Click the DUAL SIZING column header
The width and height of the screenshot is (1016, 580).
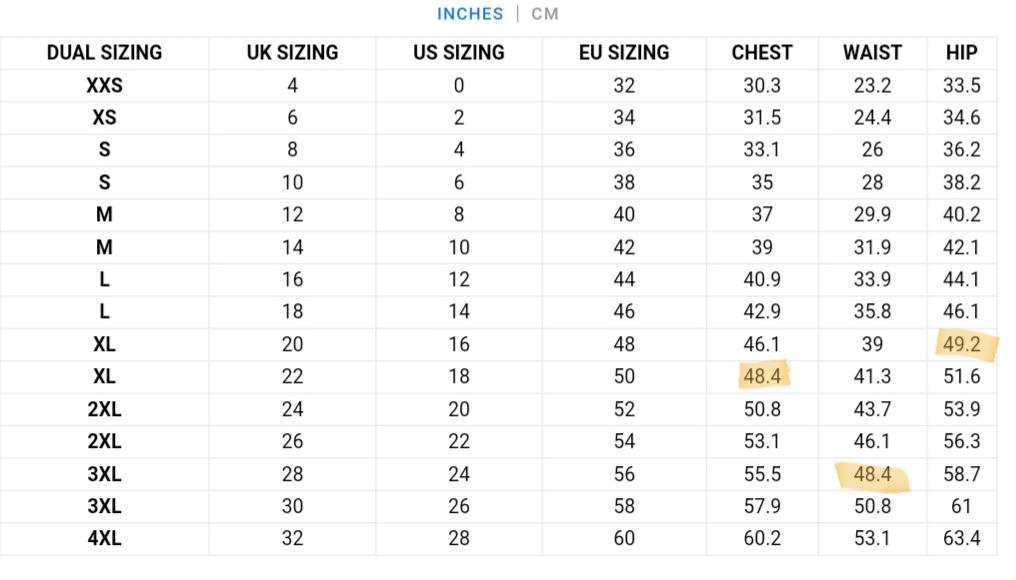pos(104,52)
